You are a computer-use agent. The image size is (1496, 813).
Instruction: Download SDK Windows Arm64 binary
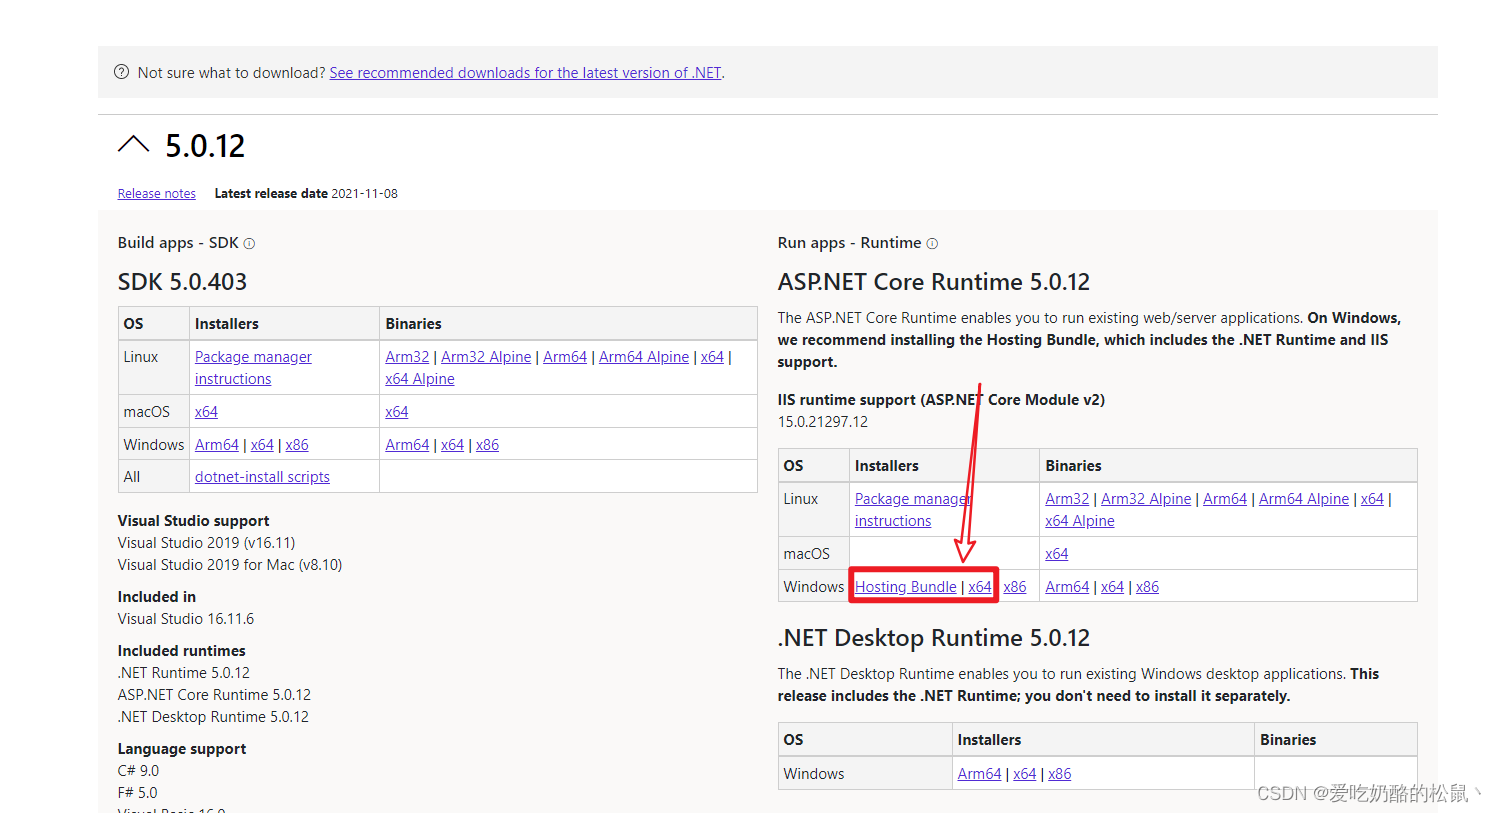point(407,445)
